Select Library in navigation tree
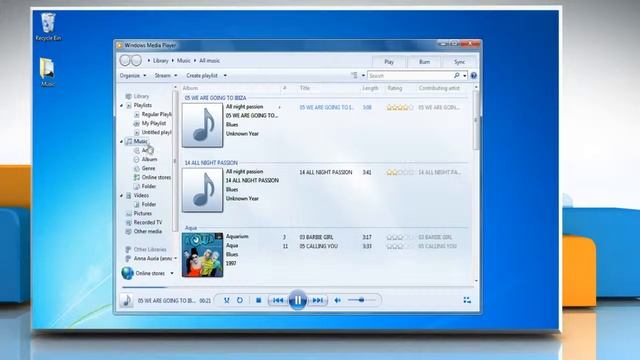 pyautogui.click(x=141, y=96)
